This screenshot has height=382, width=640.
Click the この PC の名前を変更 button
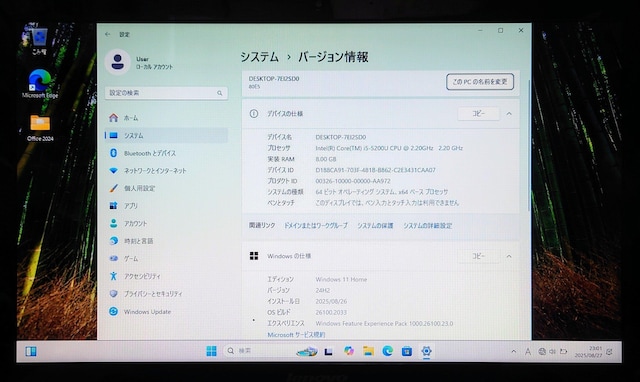pos(480,82)
